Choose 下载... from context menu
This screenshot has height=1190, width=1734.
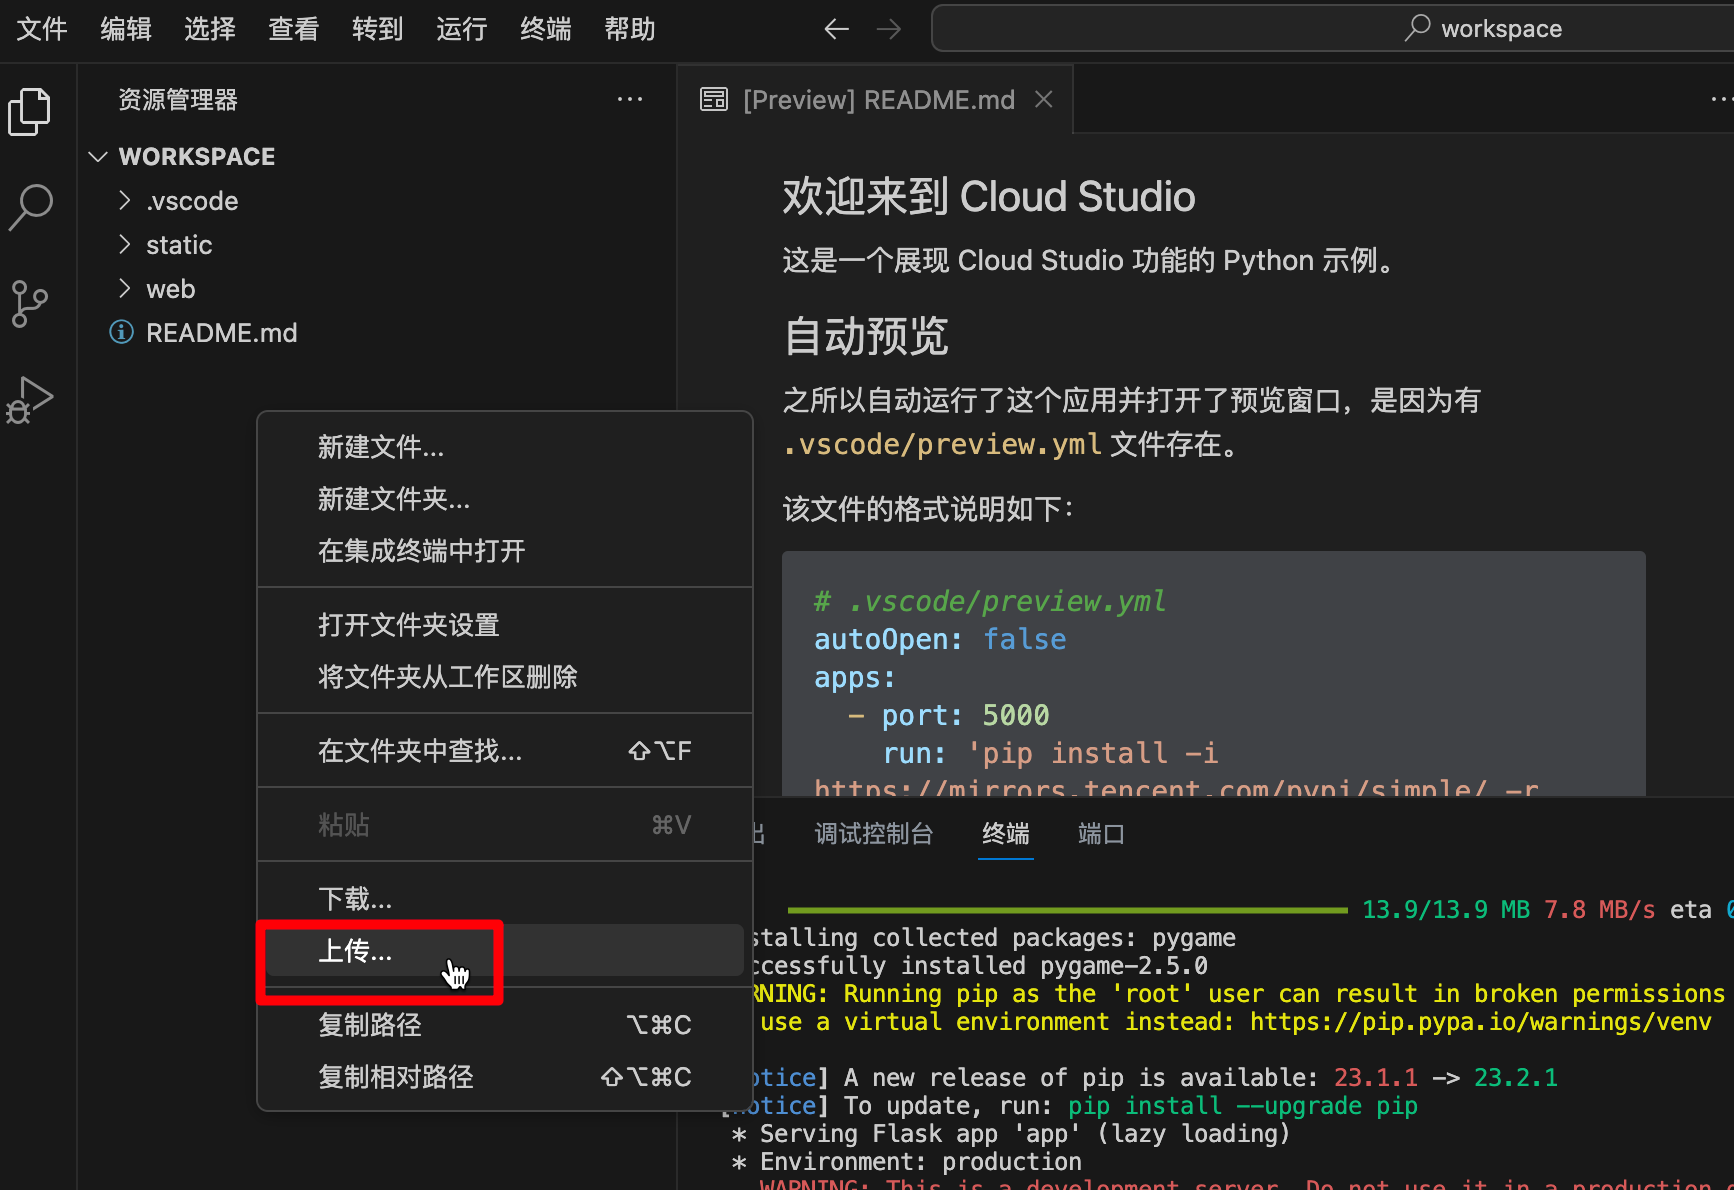coord(505,899)
